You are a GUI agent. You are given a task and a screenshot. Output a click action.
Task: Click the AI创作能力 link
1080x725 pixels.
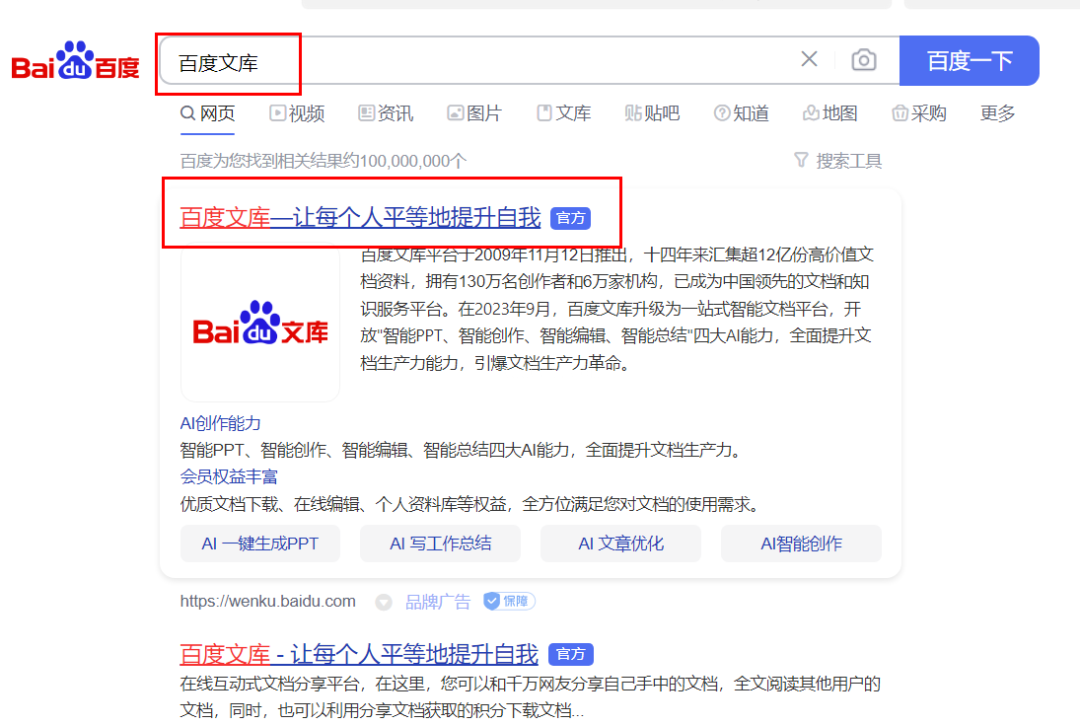pyautogui.click(x=220, y=423)
